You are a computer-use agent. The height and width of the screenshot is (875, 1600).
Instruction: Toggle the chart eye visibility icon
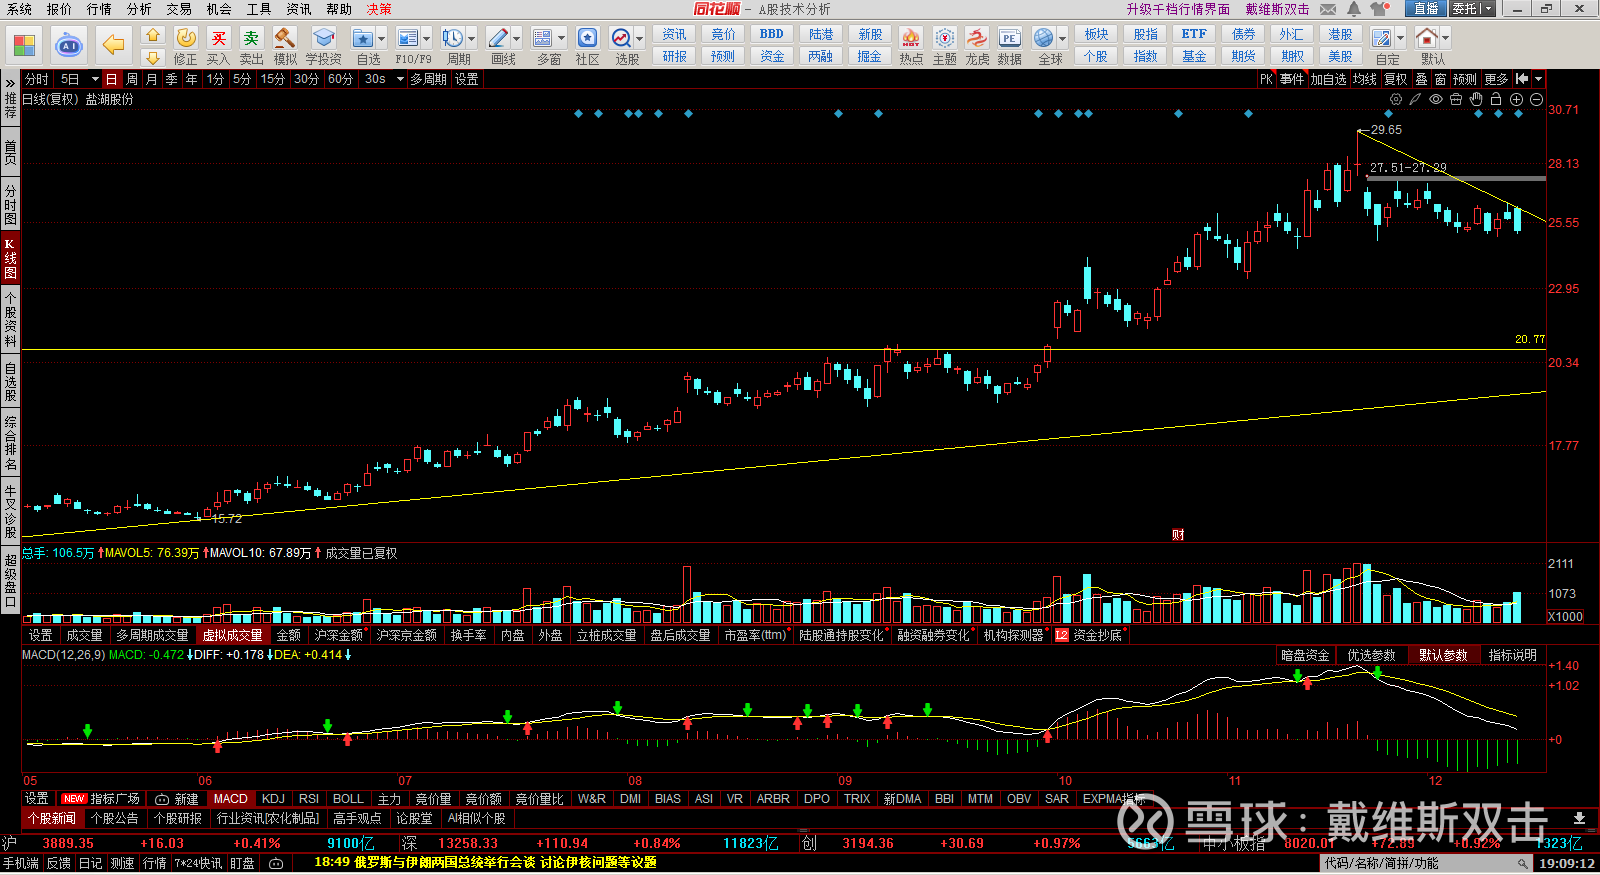1436,99
